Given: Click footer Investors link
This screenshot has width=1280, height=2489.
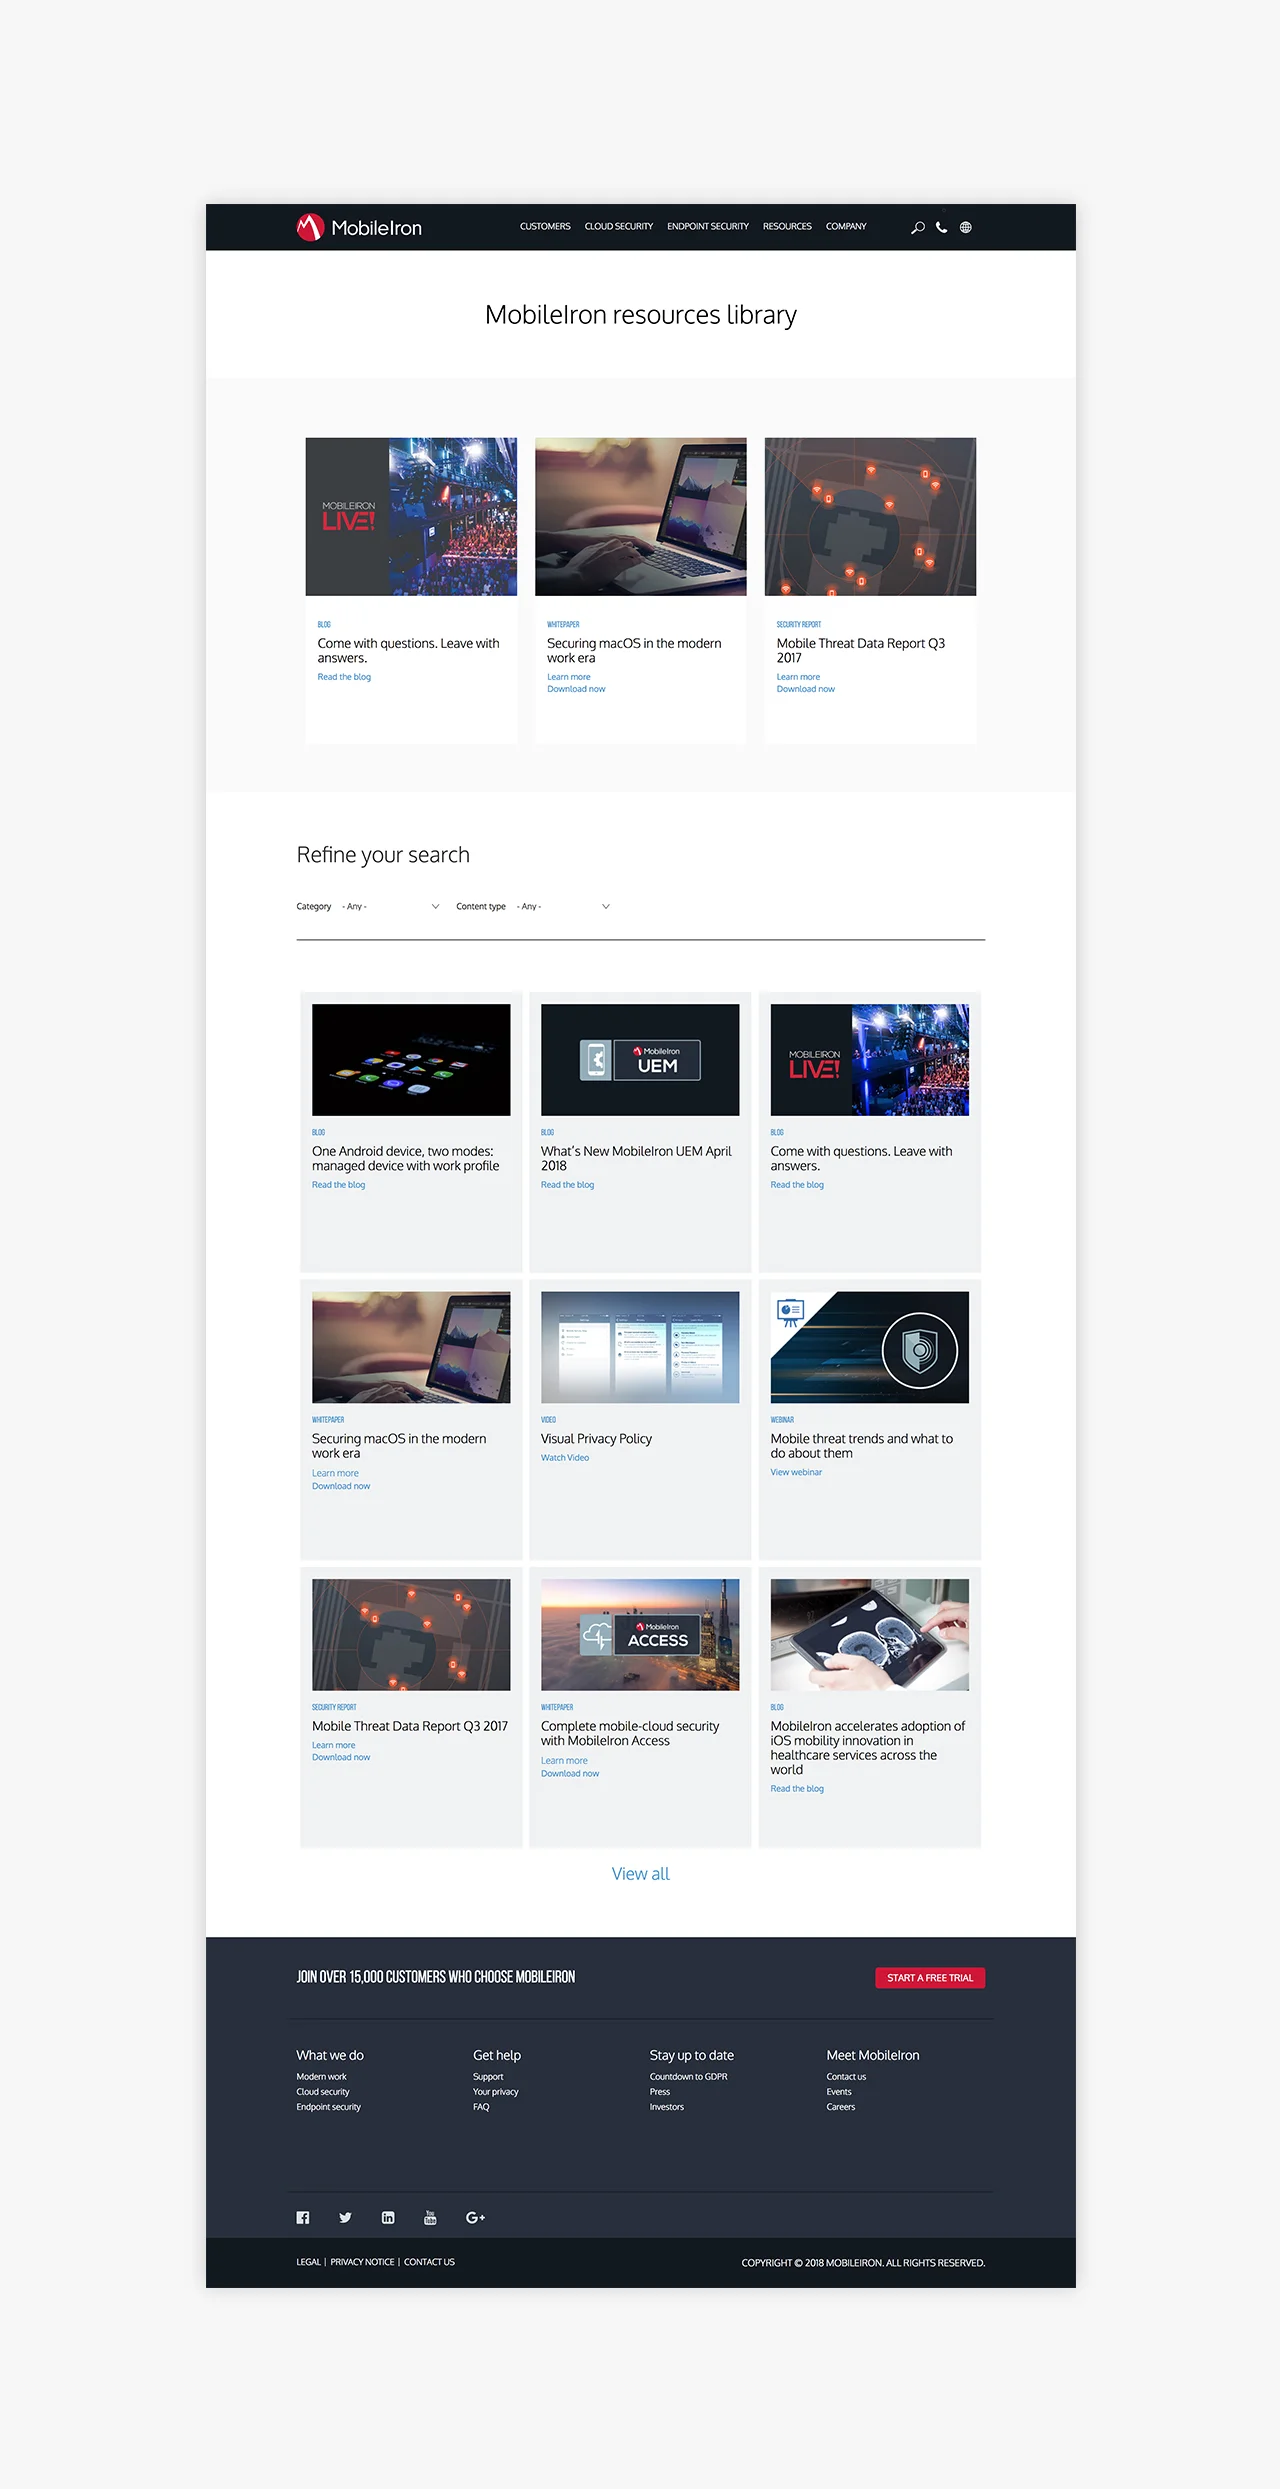Looking at the screenshot, I should (667, 2107).
